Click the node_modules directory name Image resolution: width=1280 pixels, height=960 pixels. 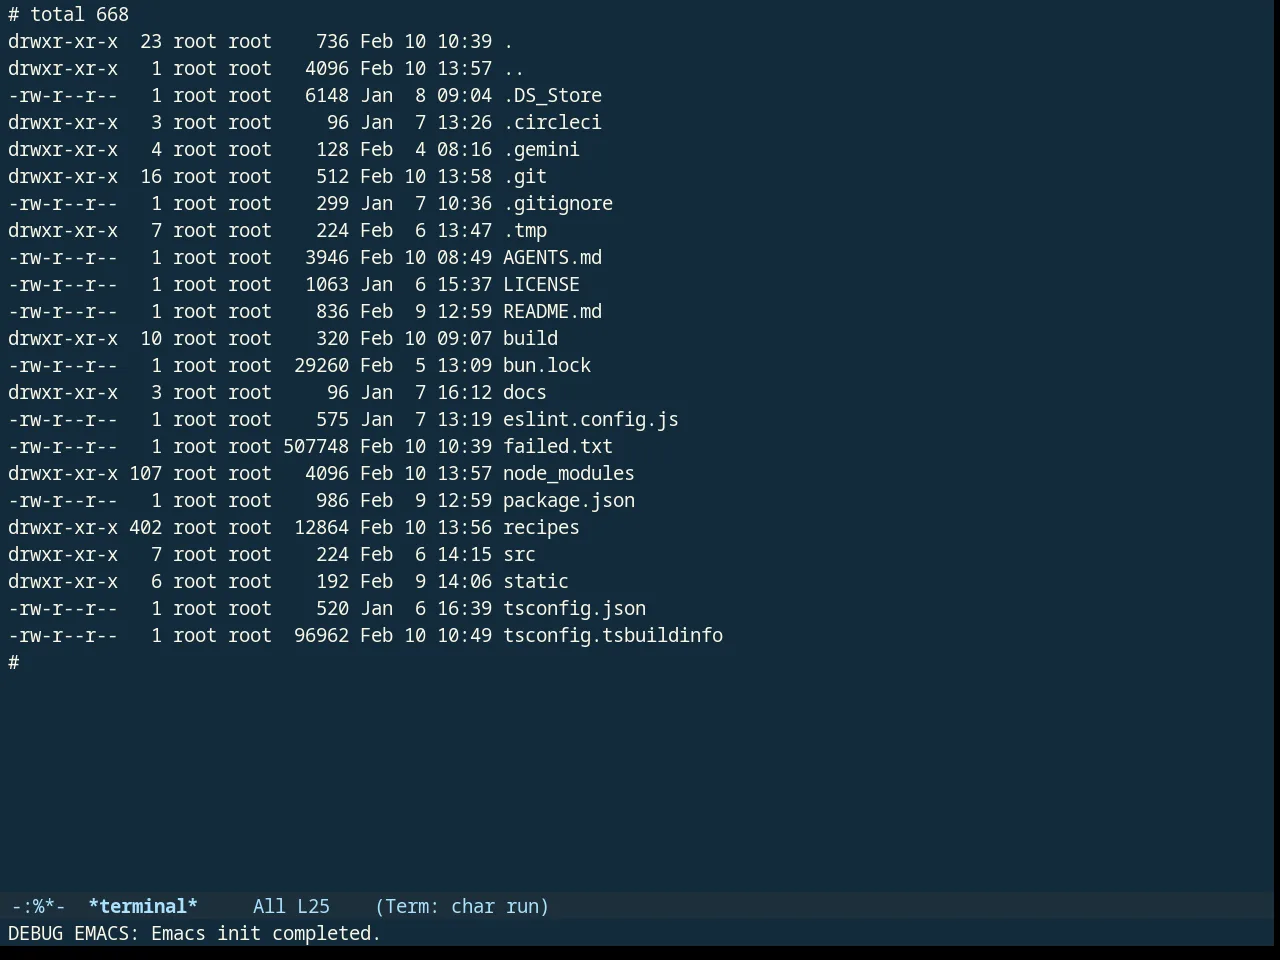[569, 474]
